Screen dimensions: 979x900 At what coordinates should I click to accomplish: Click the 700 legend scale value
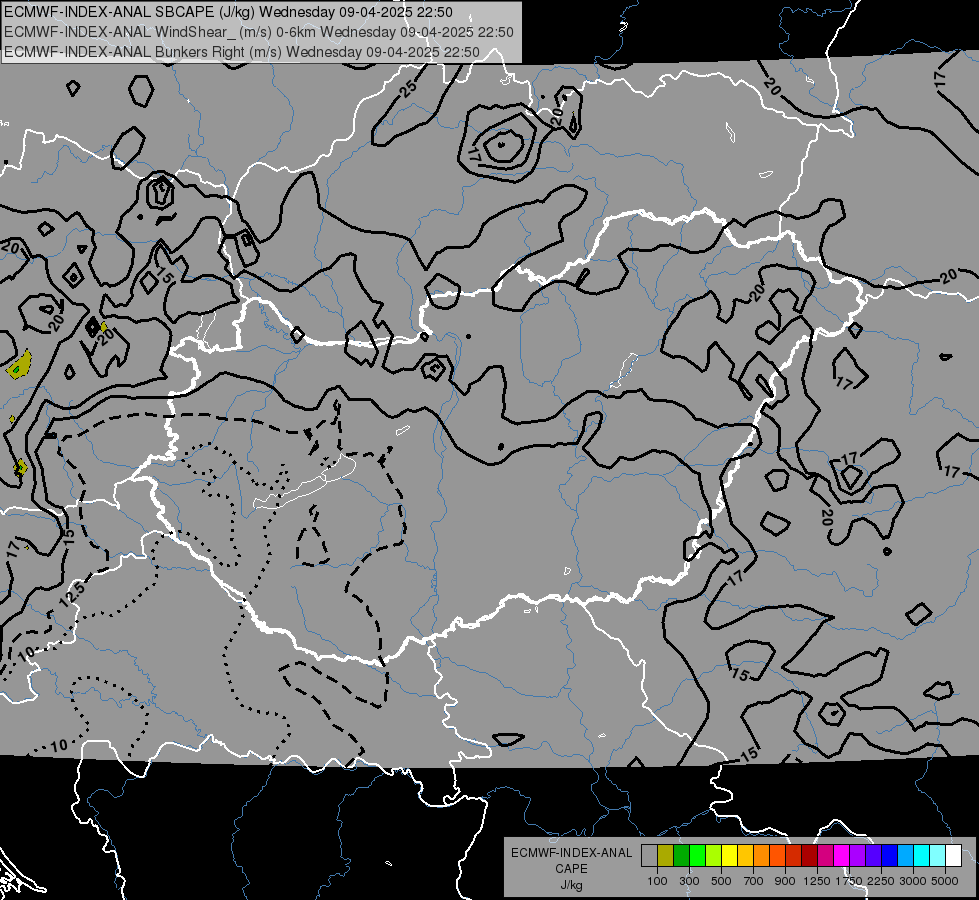pyautogui.click(x=754, y=881)
